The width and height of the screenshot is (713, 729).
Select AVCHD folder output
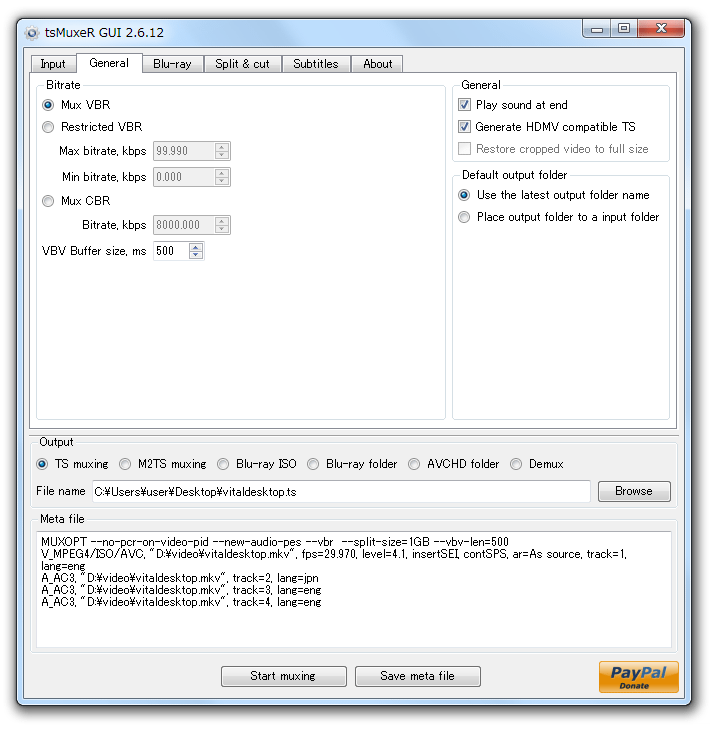414,464
